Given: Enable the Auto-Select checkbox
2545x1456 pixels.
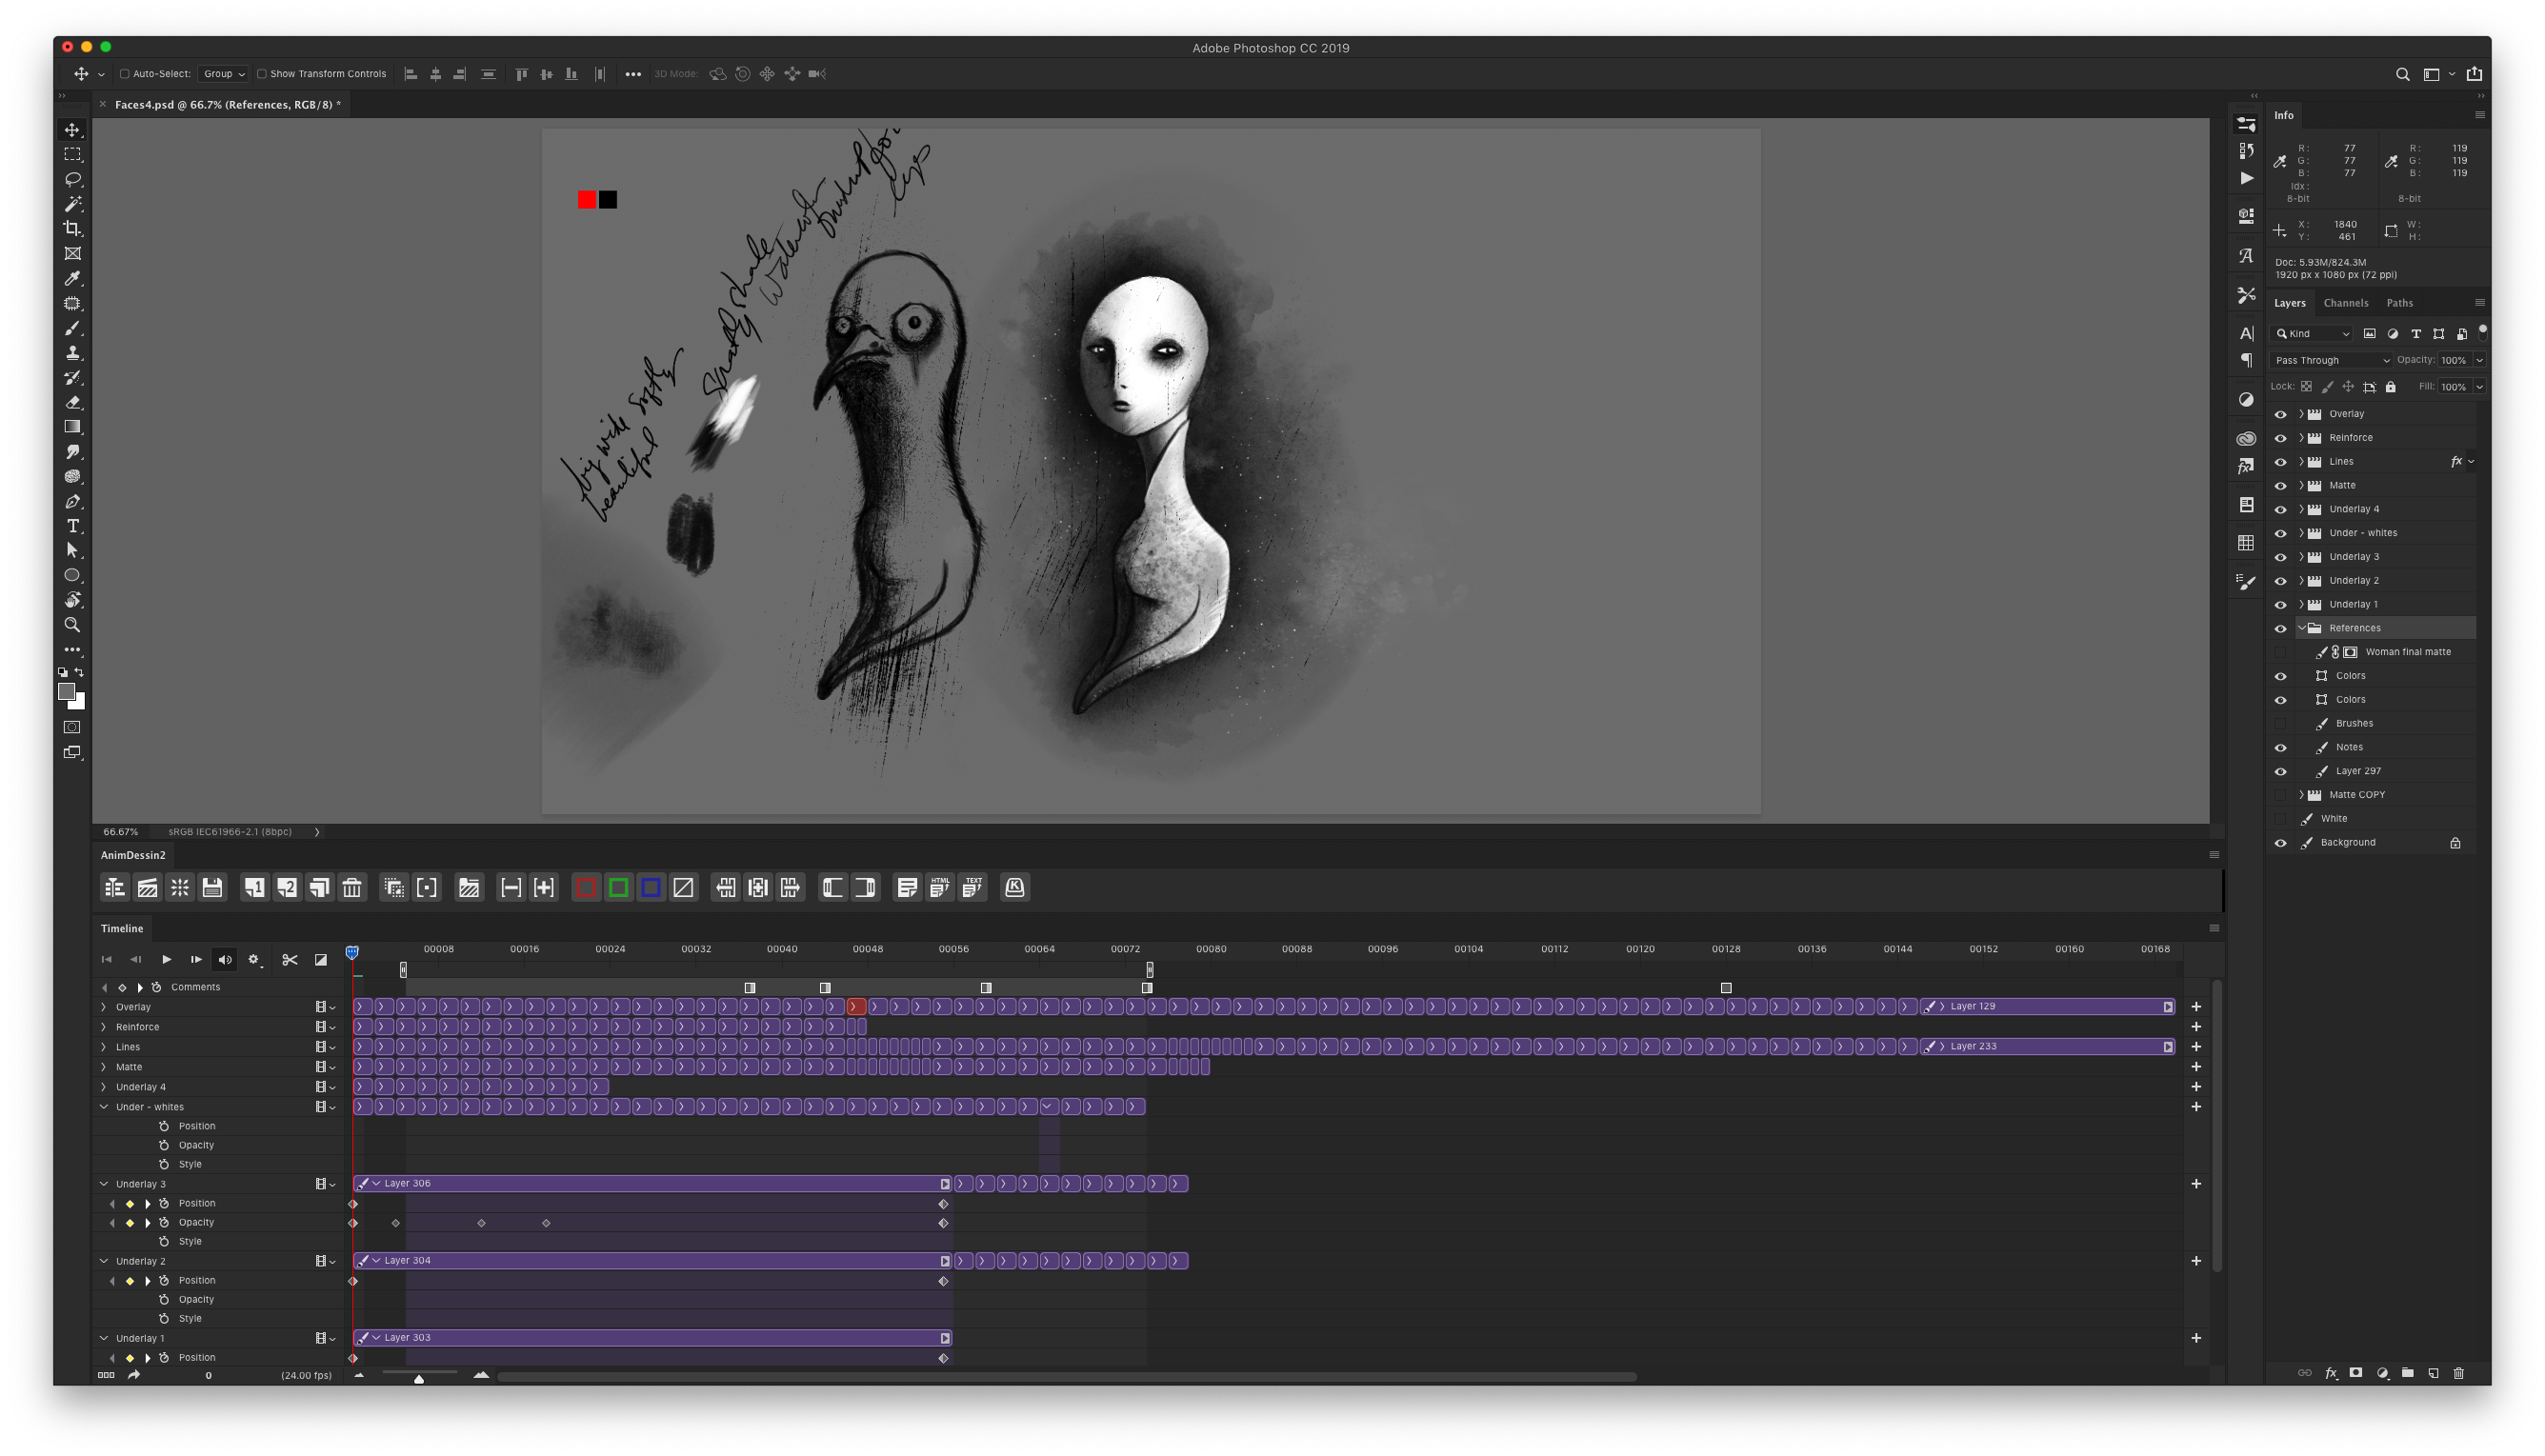Looking at the screenshot, I should (125, 74).
